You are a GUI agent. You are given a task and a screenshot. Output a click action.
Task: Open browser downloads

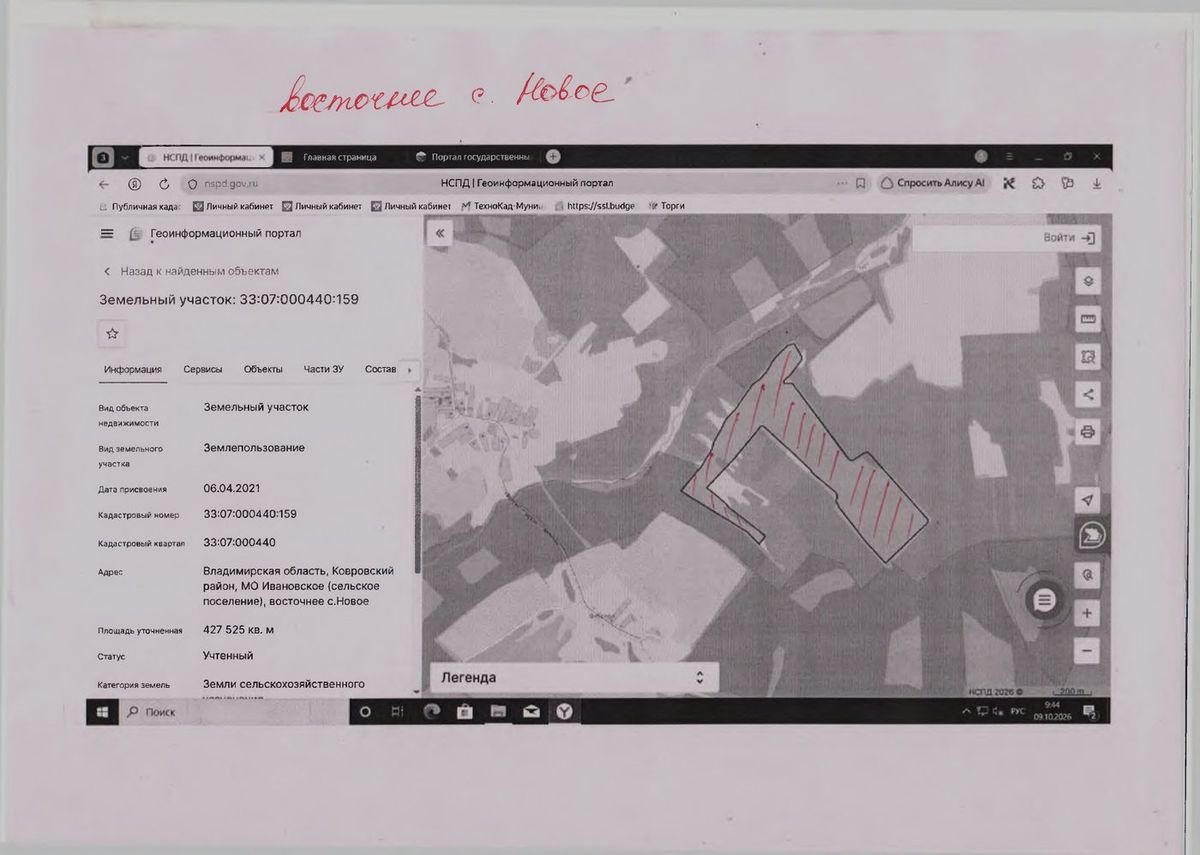tap(1097, 184)
